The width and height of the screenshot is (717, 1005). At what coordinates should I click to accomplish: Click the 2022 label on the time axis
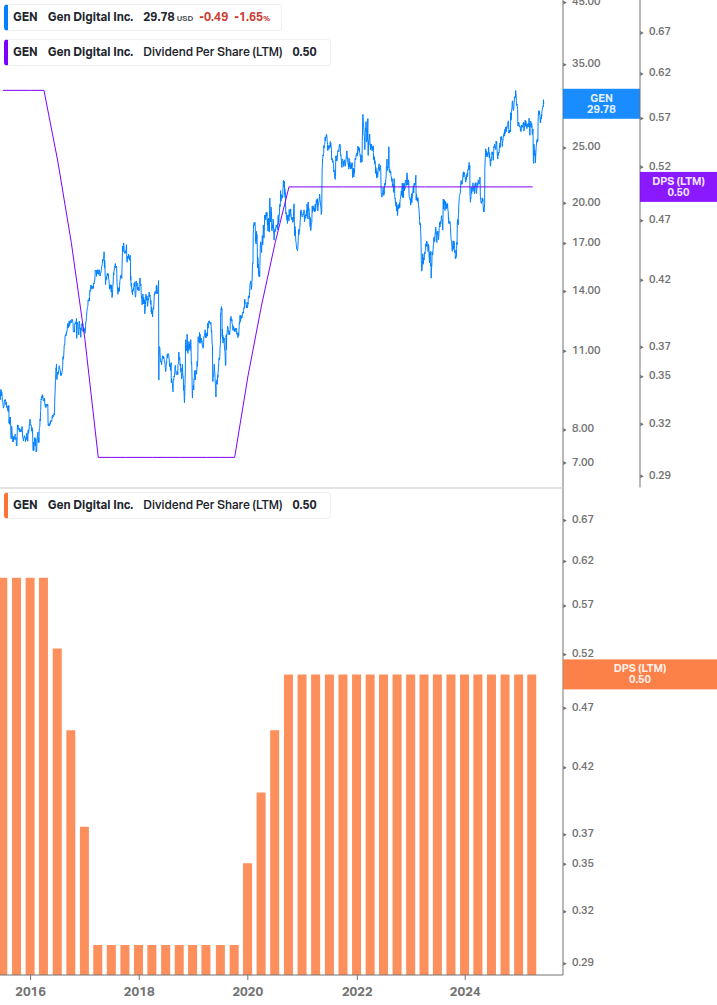click(x=357, y=992)
